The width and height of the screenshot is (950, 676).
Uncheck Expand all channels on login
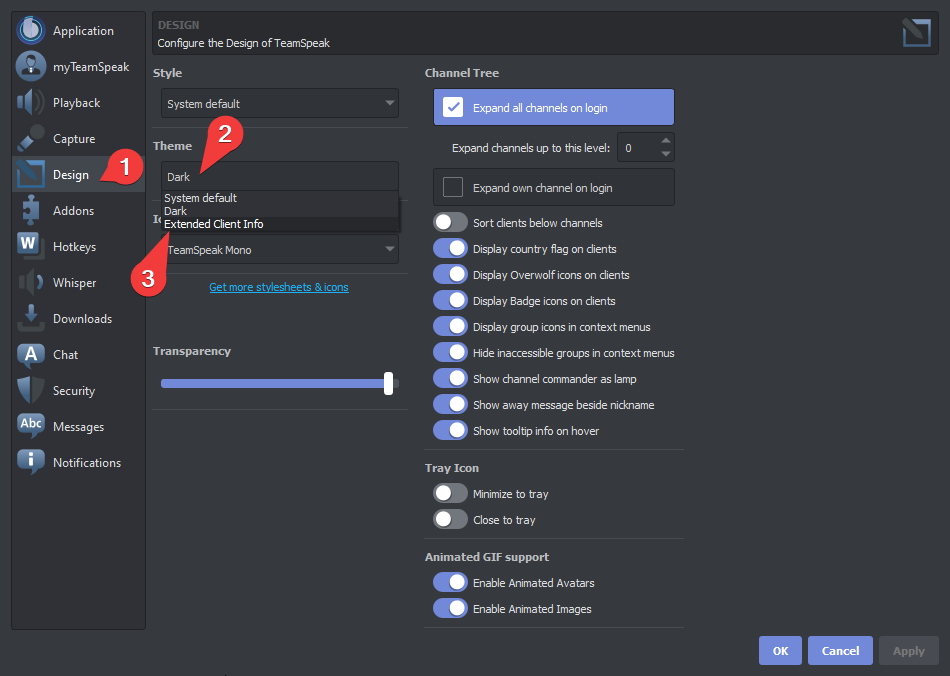pos(453,108)
